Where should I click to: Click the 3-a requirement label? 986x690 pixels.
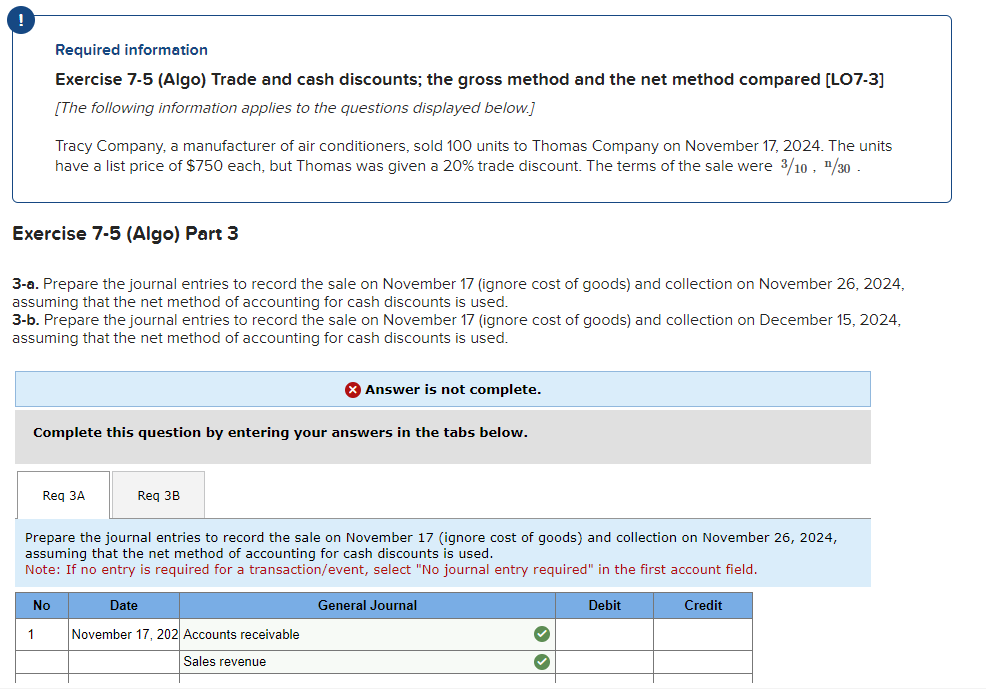click(x=25, y=284)
